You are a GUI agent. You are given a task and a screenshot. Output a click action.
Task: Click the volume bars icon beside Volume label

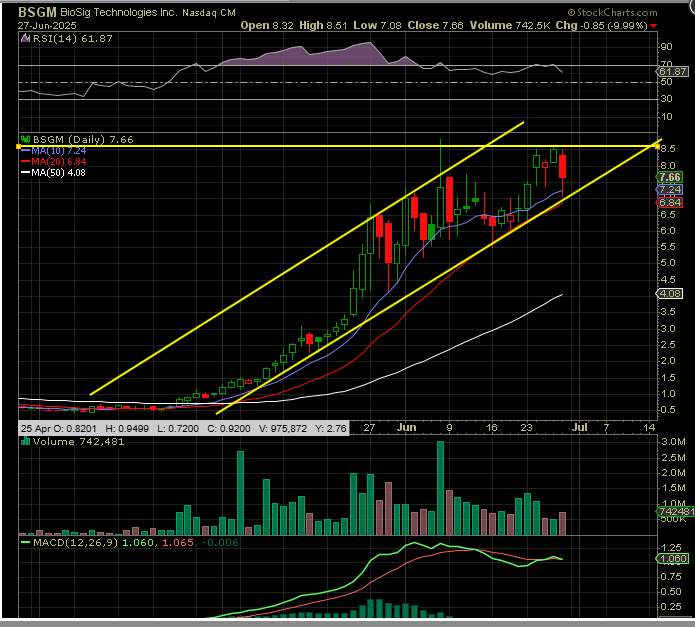click(x=26, y=441)
